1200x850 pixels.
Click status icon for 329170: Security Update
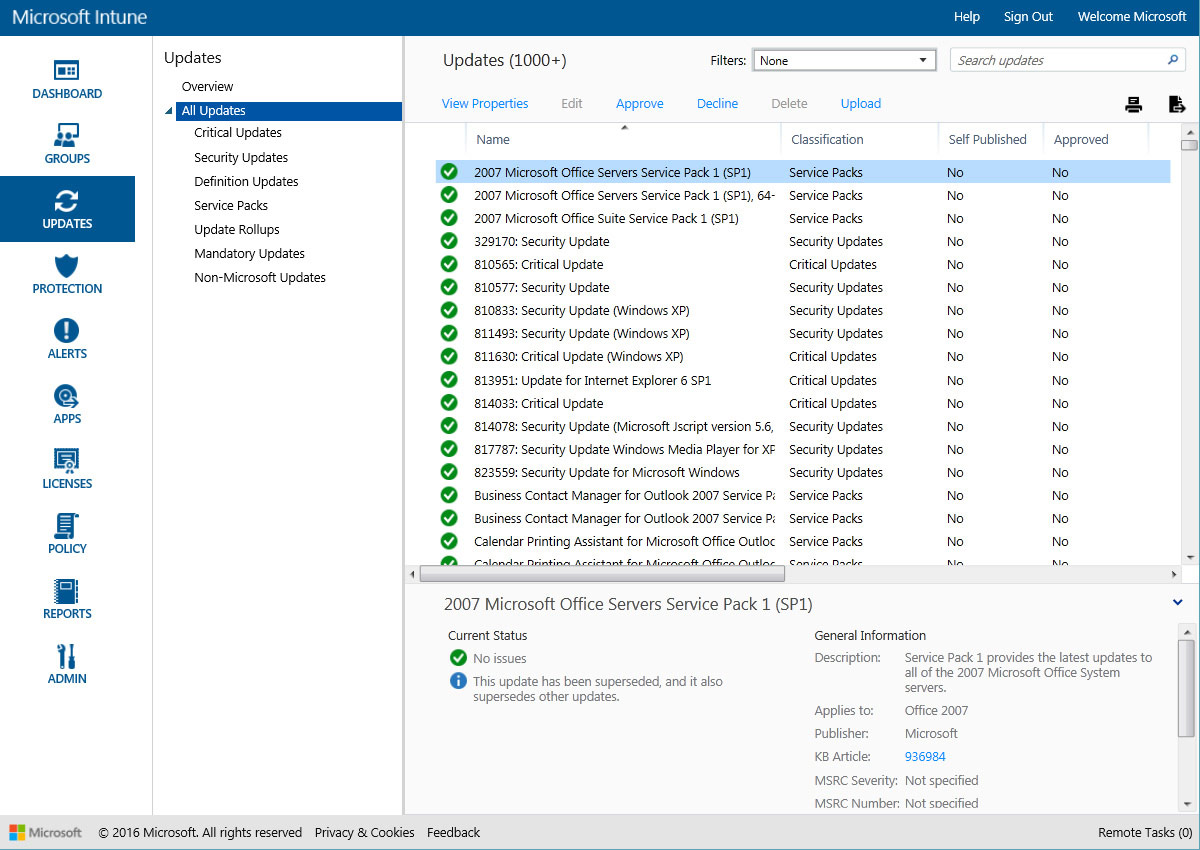click(449, 241)
